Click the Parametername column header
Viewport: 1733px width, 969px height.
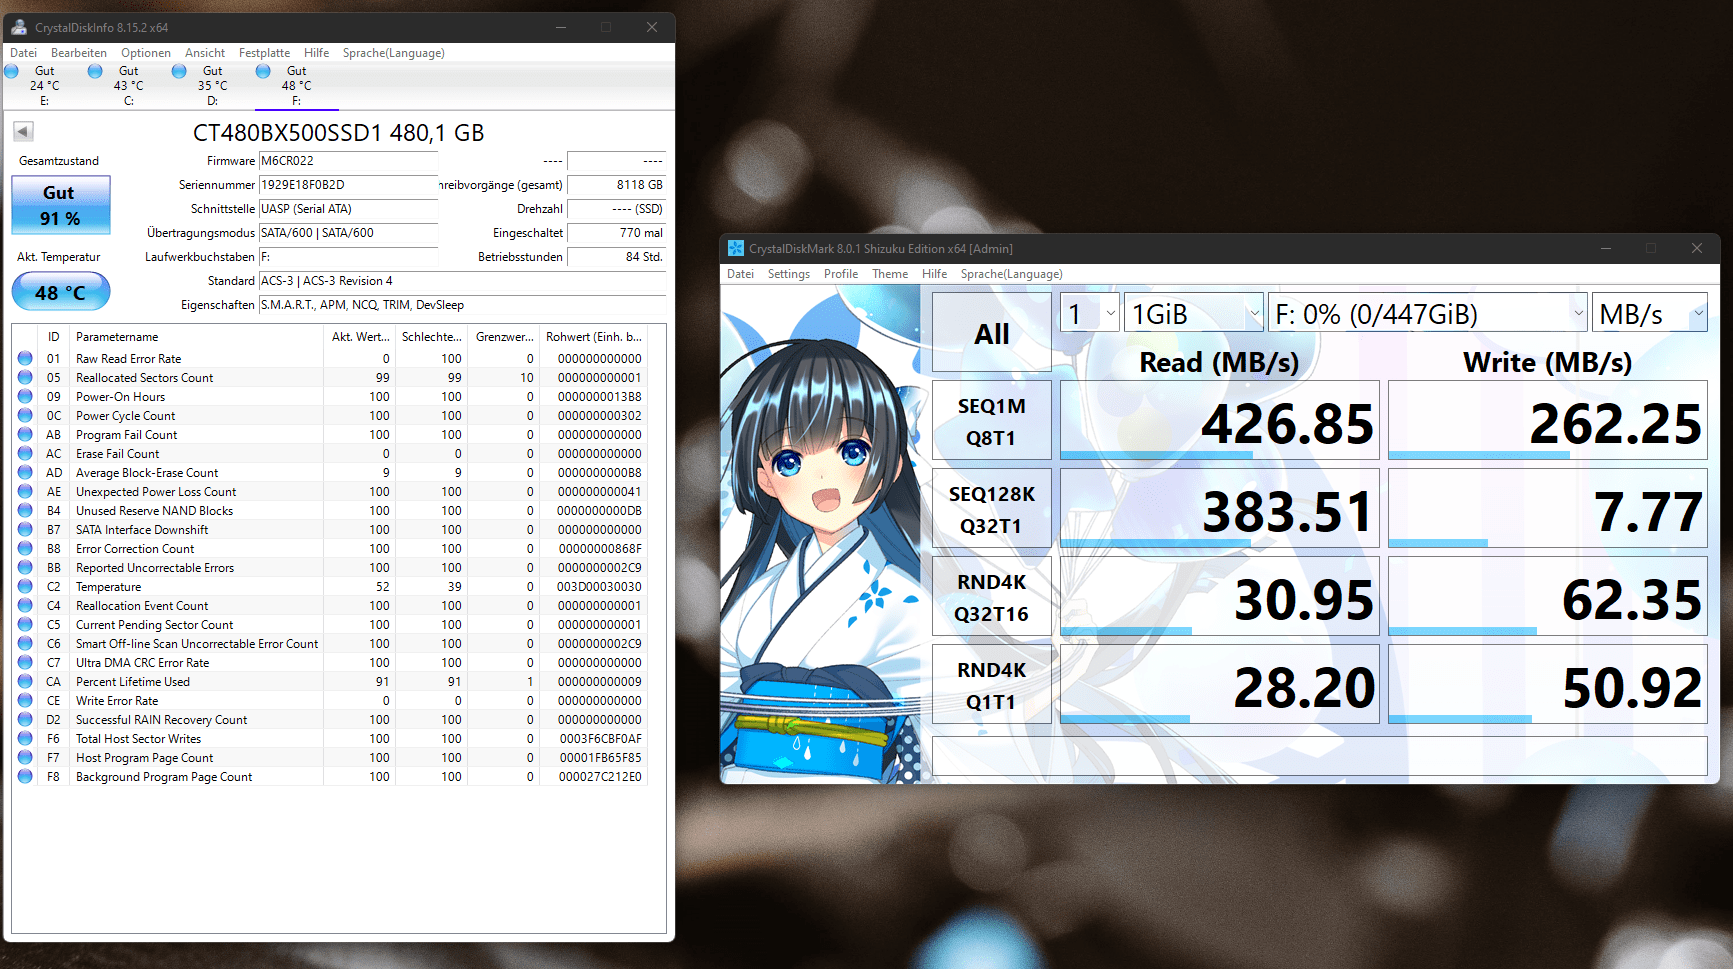coord(196,337)
